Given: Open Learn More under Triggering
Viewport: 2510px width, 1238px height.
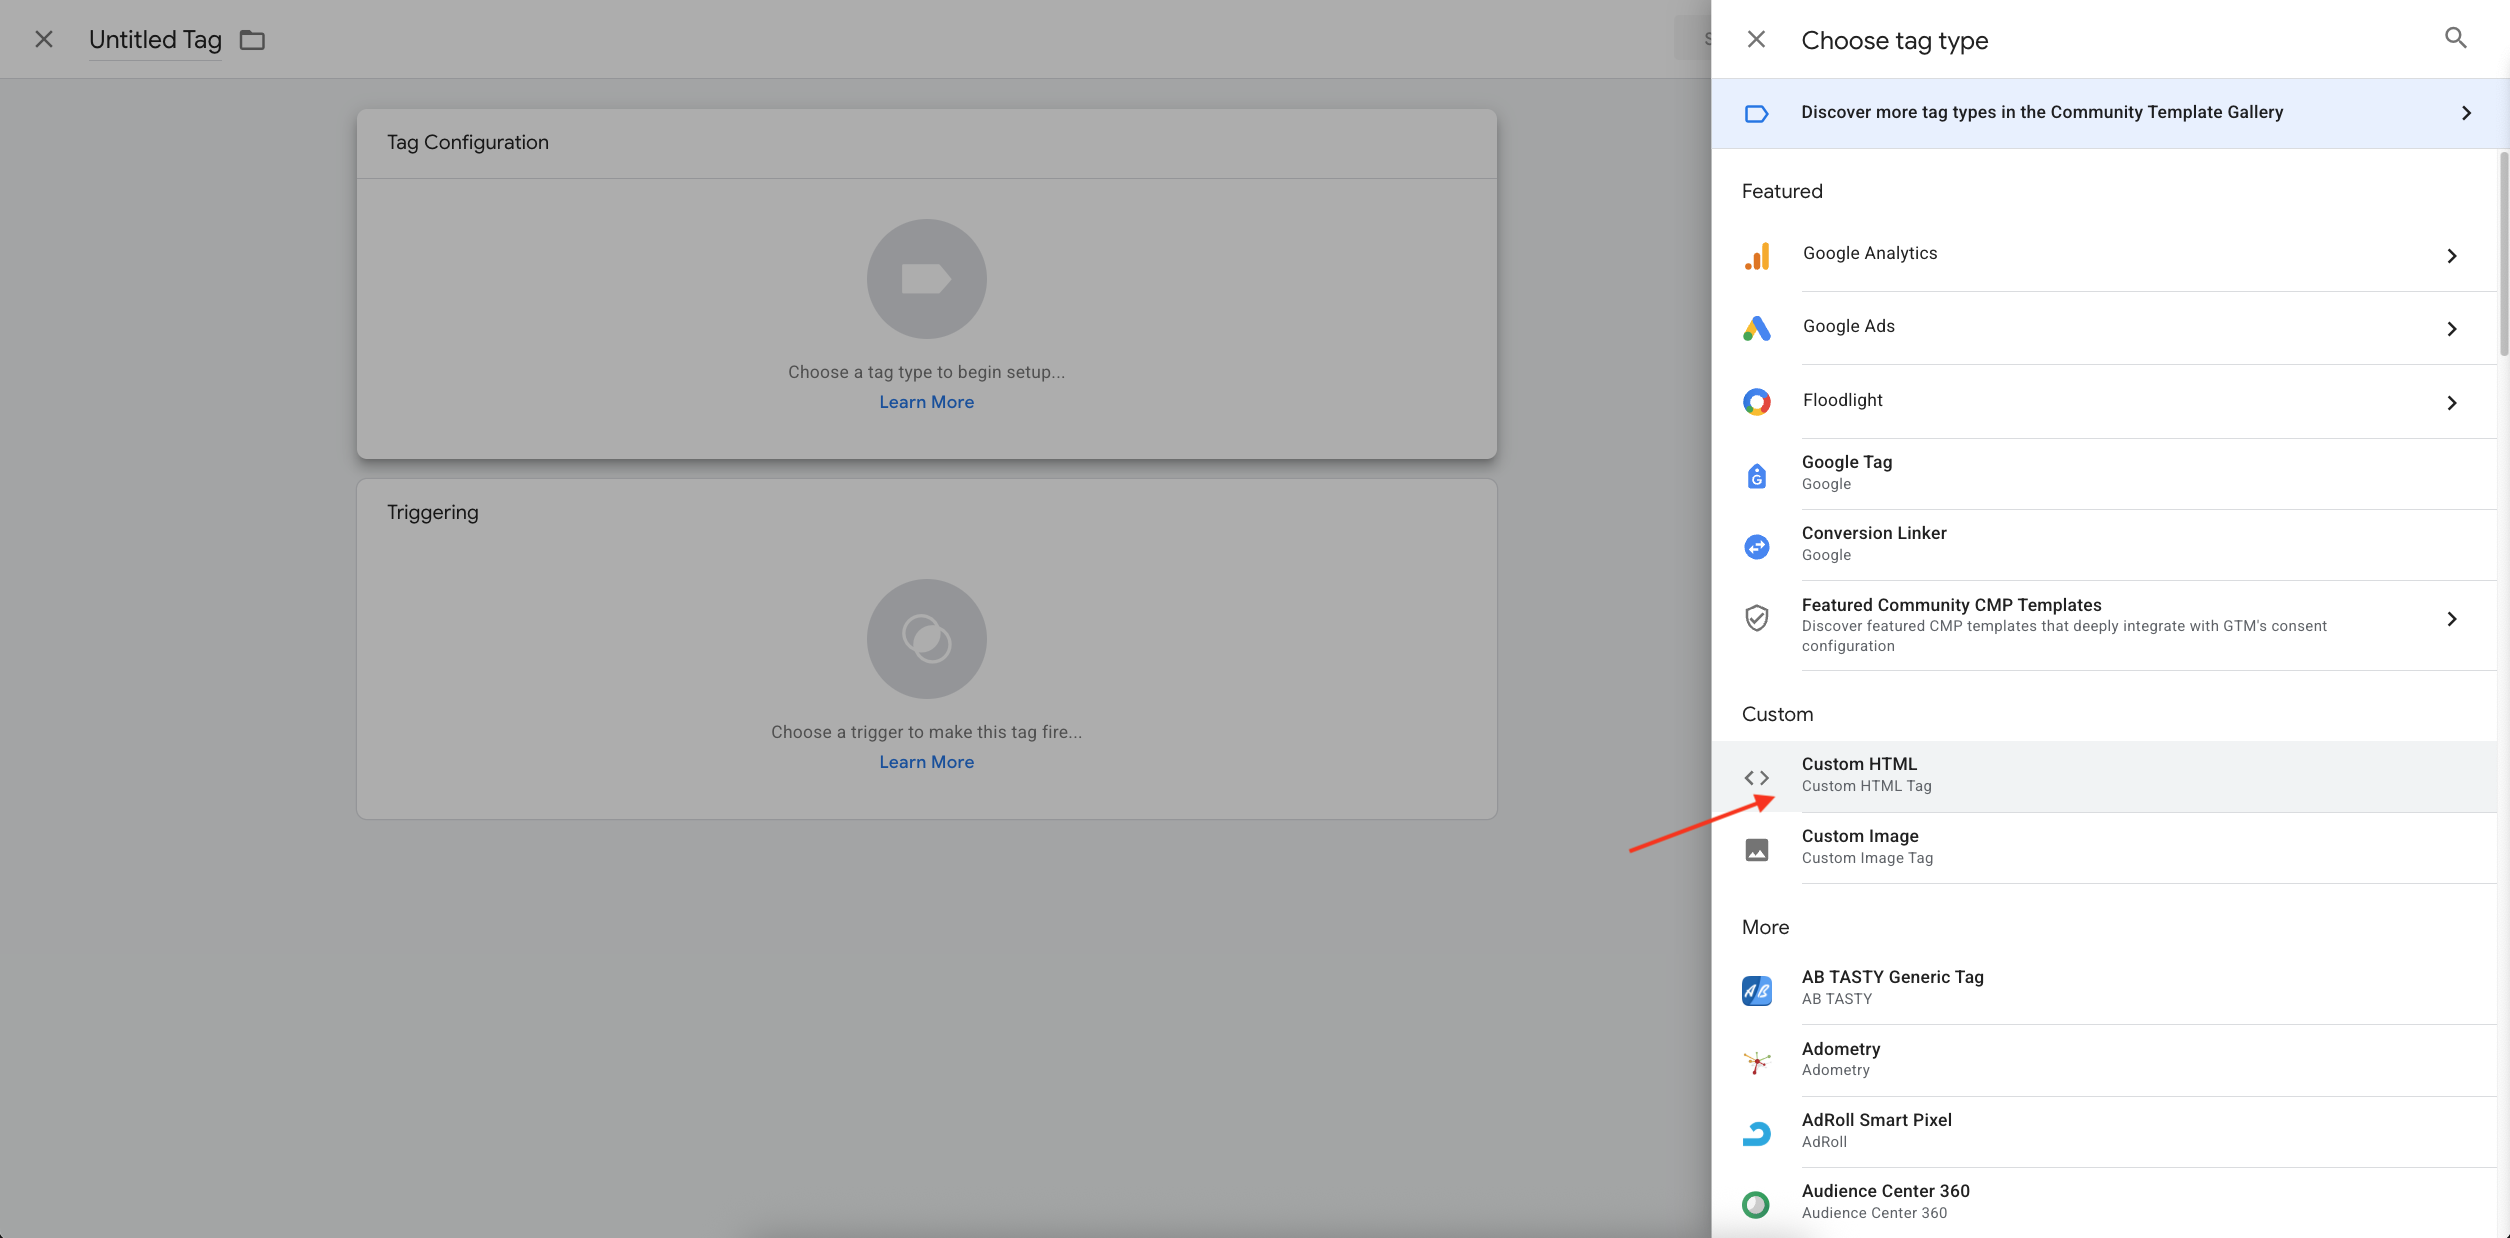Looking at the screenshot, I should tap(926, 762).
